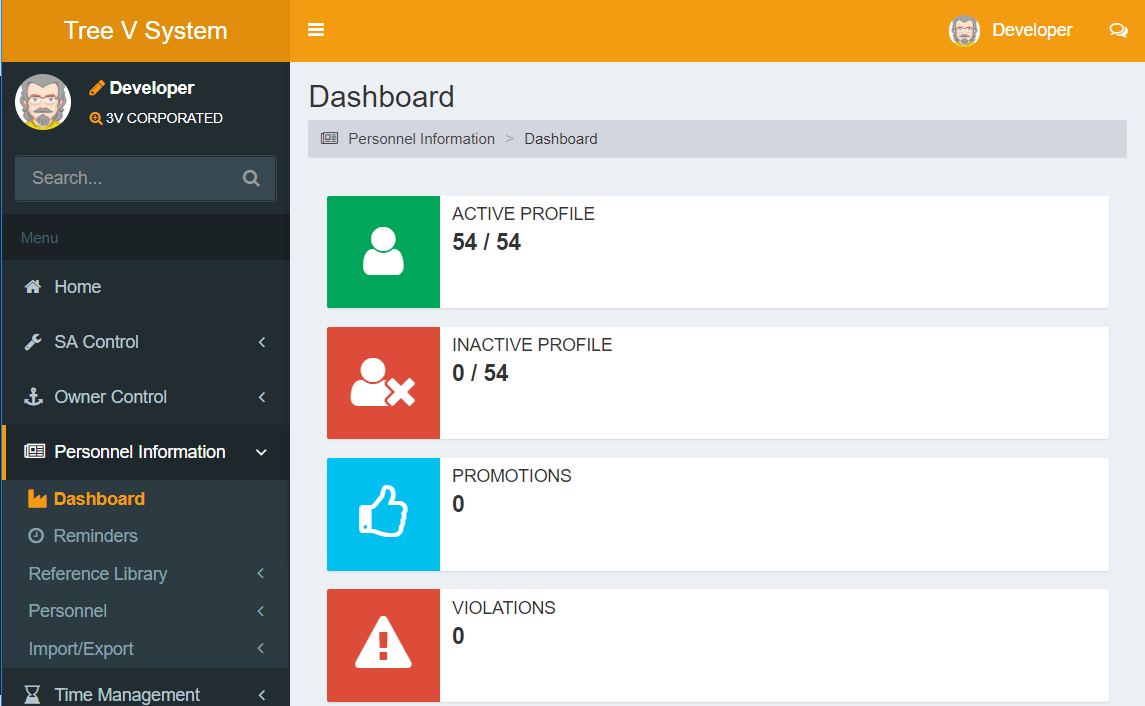Click the pencil edit icon beside Developer
The width and height of the screenshot is (1145, 706).
97,88
